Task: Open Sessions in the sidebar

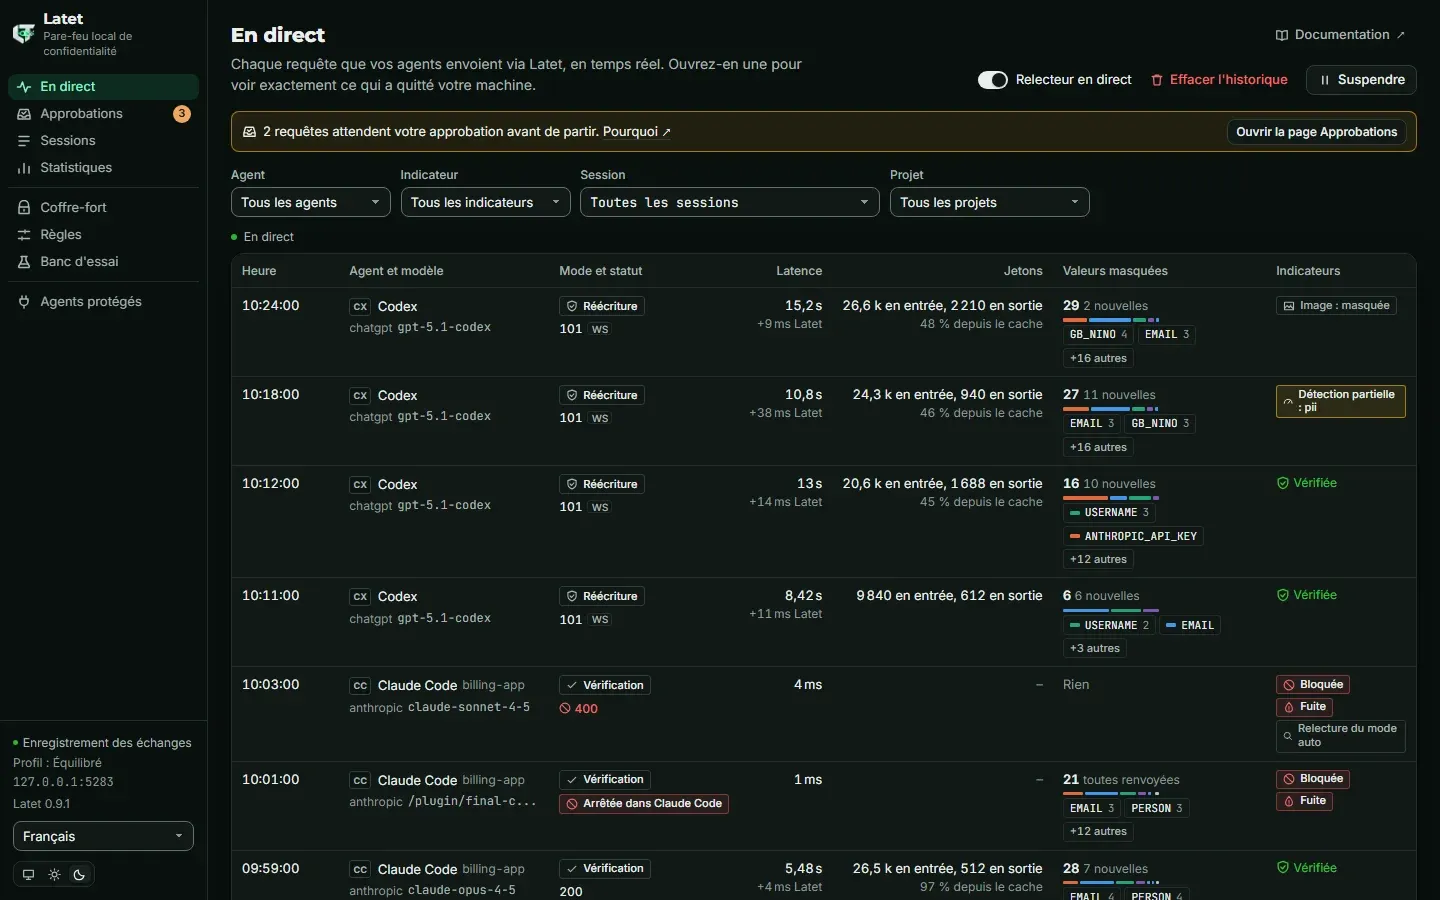Action: click(x=103, y=141)
